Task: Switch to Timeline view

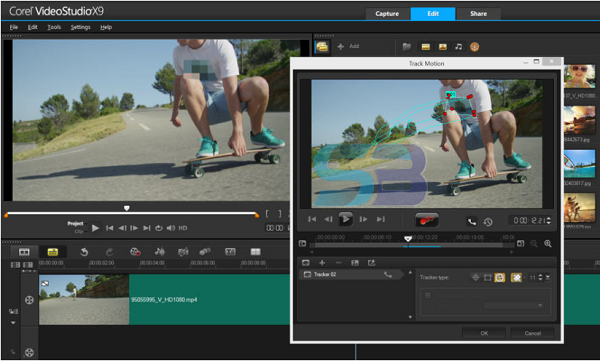Action: click(53, 252)
